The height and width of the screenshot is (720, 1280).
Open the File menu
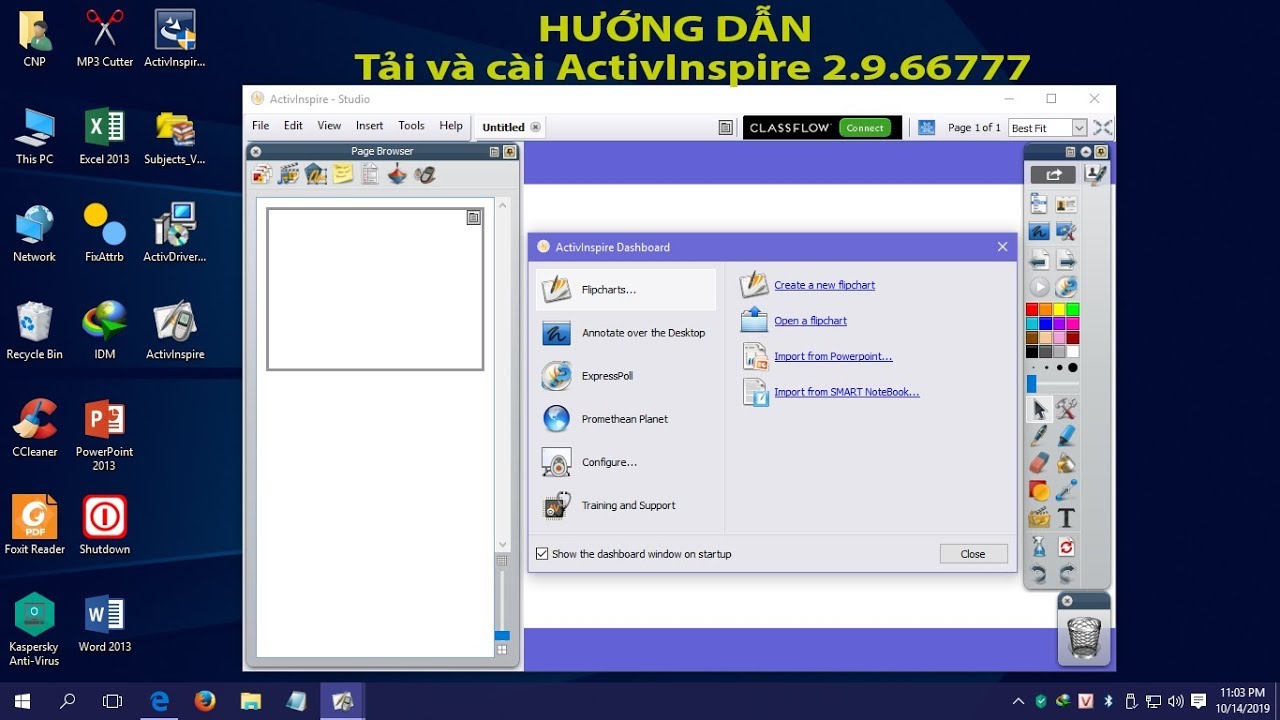(x=260, y=126)
